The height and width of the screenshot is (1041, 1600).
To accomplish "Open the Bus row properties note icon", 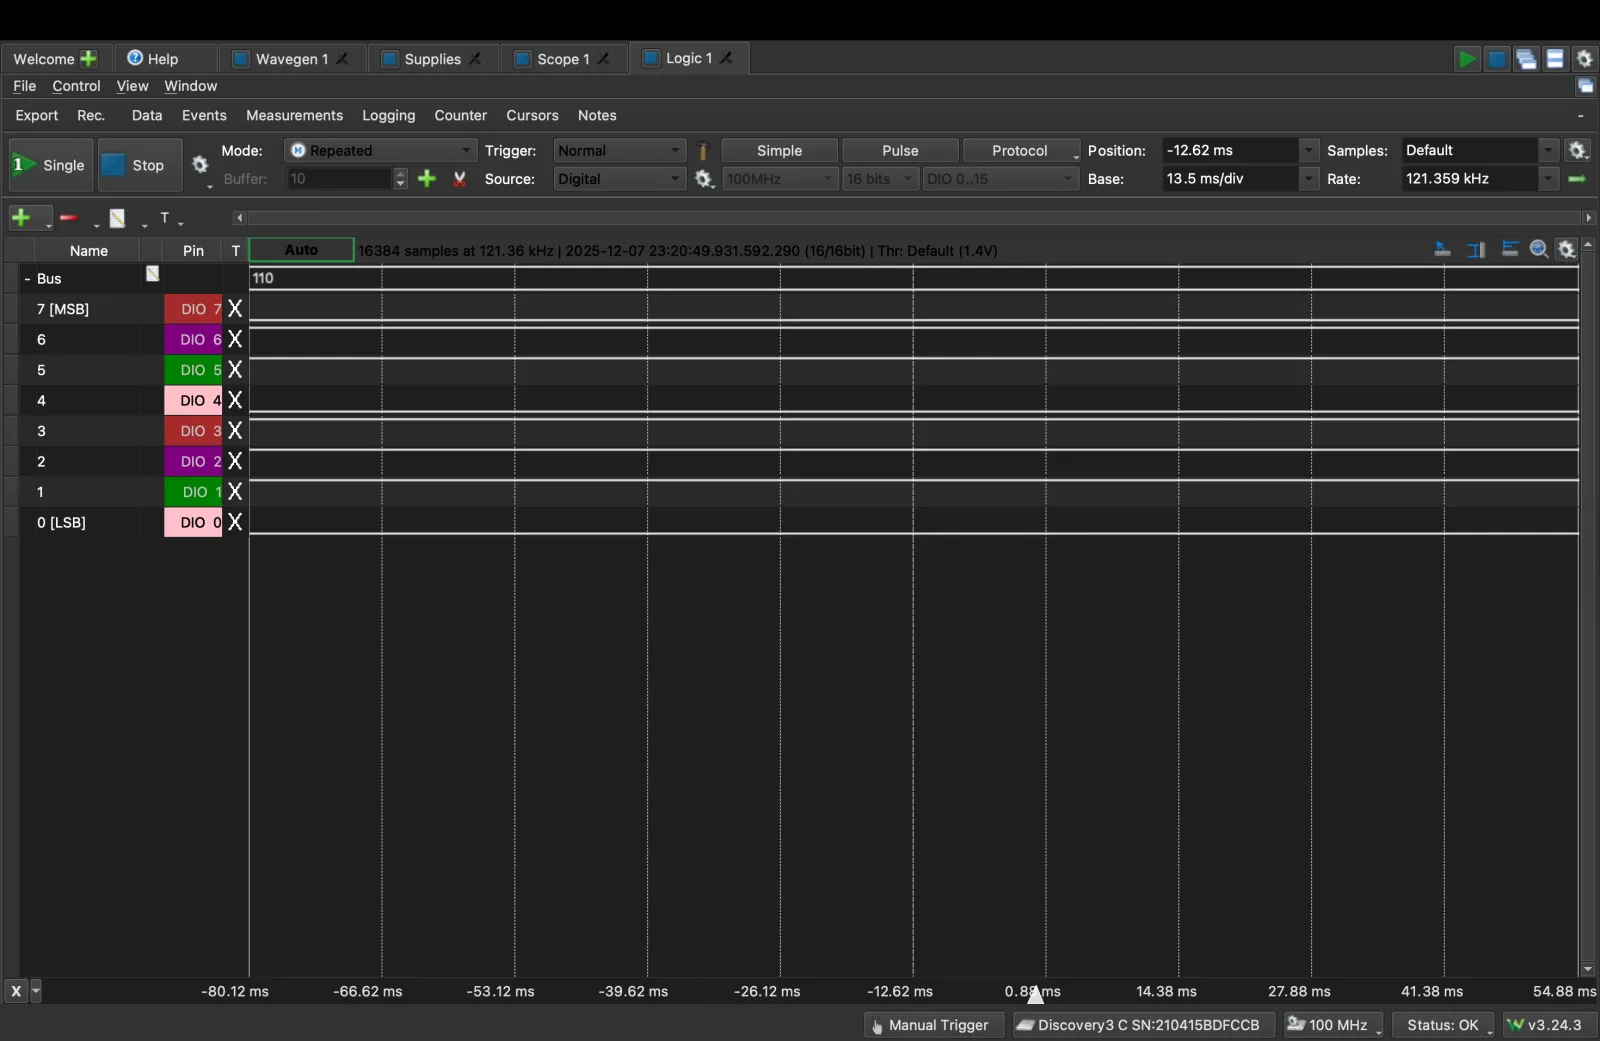I will point(152,274).
